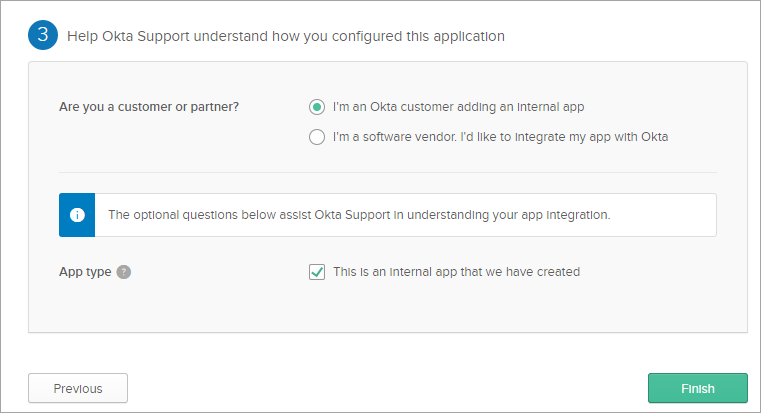Uncheck the internal app we created checkbox
Viewport: 761px width, 413px height.
pyautogui.click(x=317, y=272)
